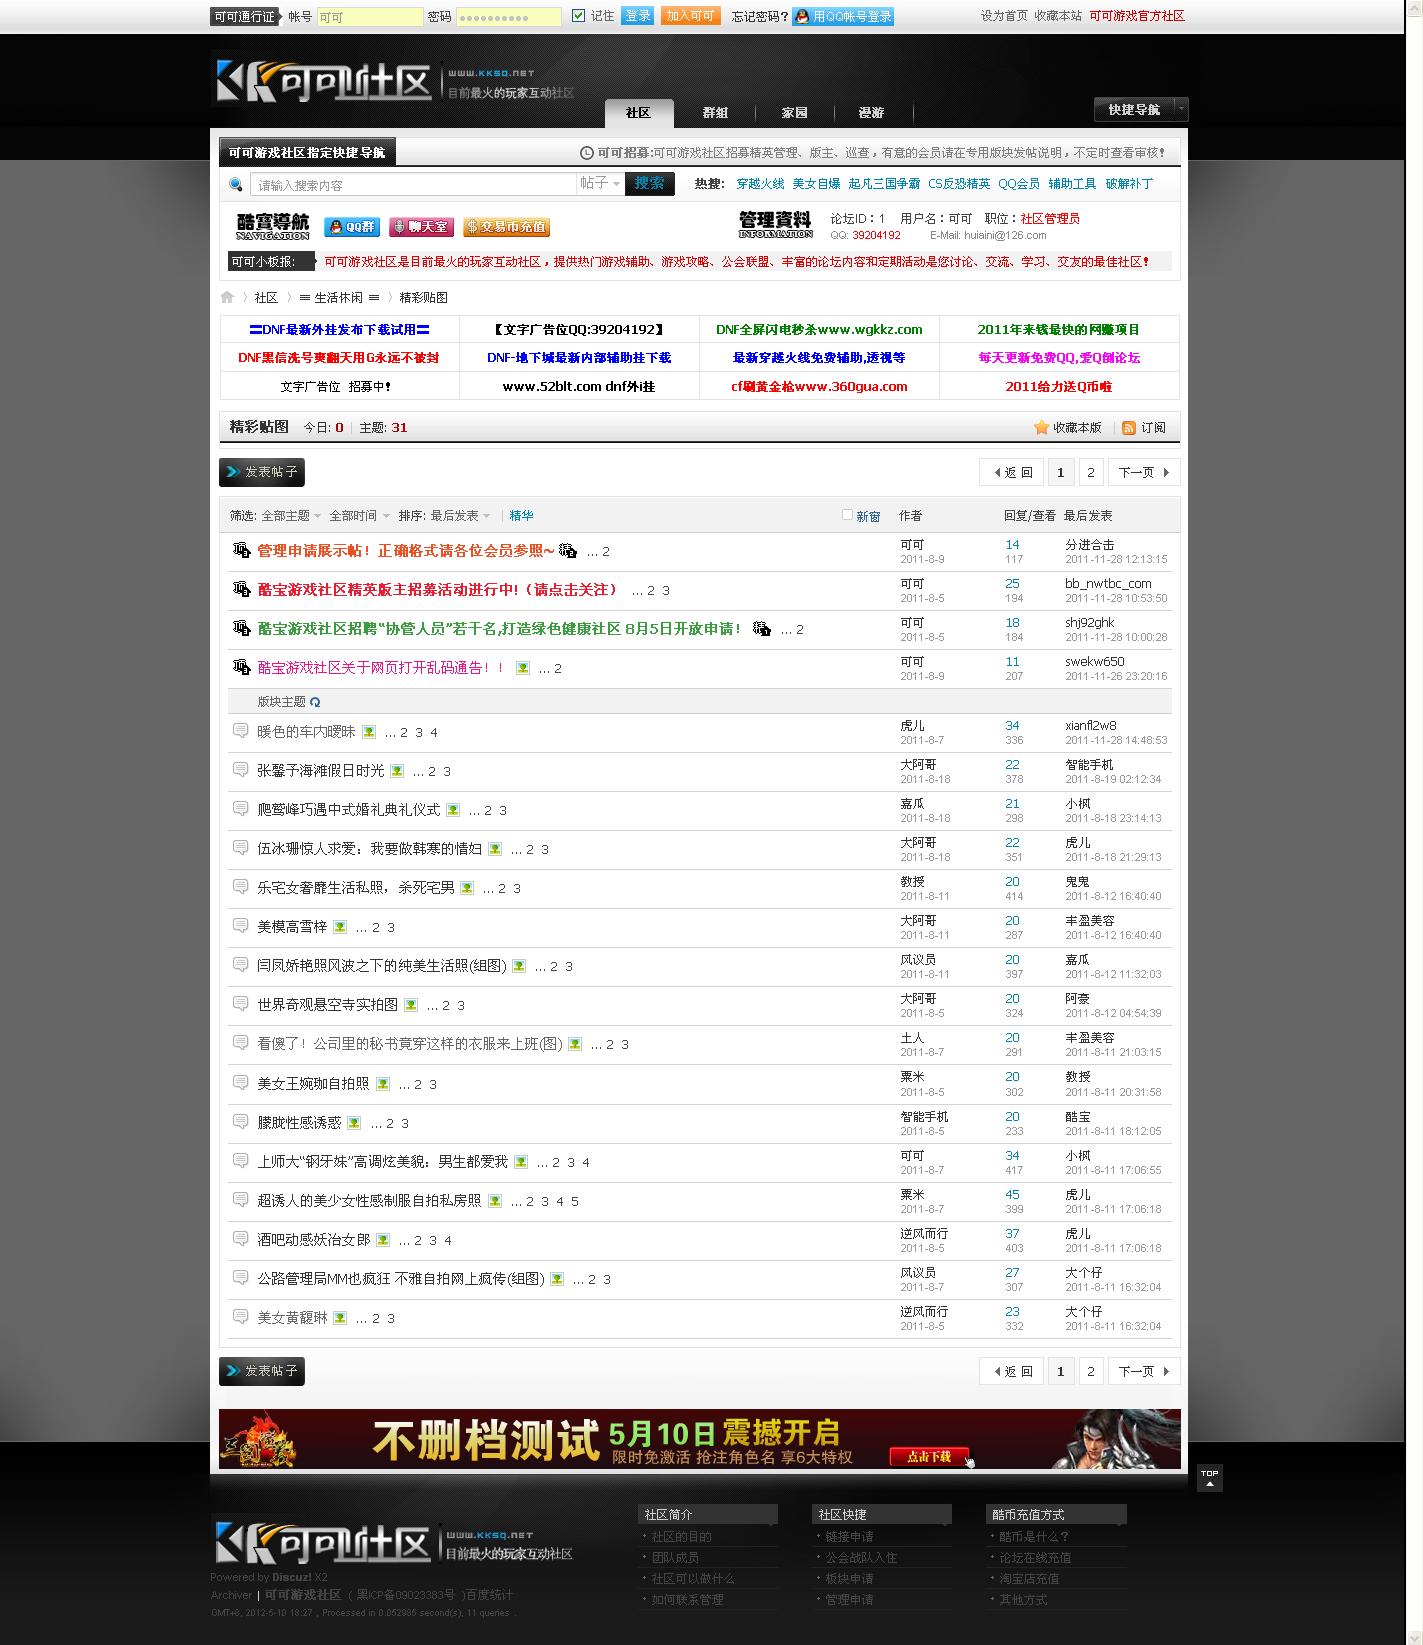Viewport: 1423px width, 1645px height.
Task: Click the QQ penguin login button
Action: (x=843, y=16)
